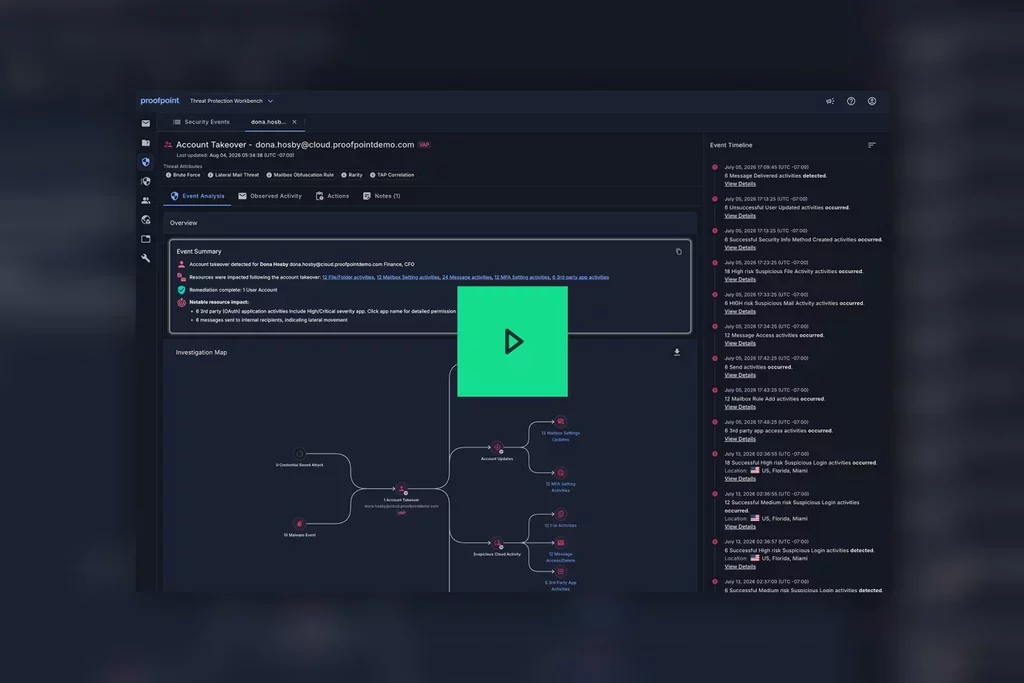
Task: Select the 3rd Party App Activities node icon
Action: 560,571
